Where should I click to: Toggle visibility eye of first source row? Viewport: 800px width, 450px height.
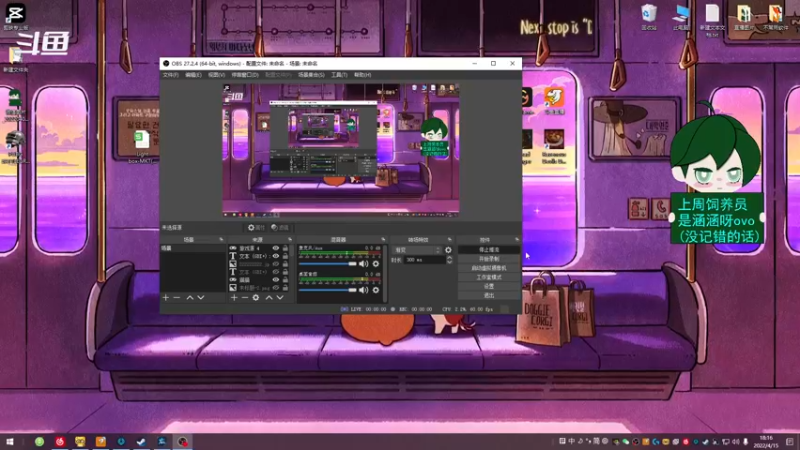click(276, 248)
